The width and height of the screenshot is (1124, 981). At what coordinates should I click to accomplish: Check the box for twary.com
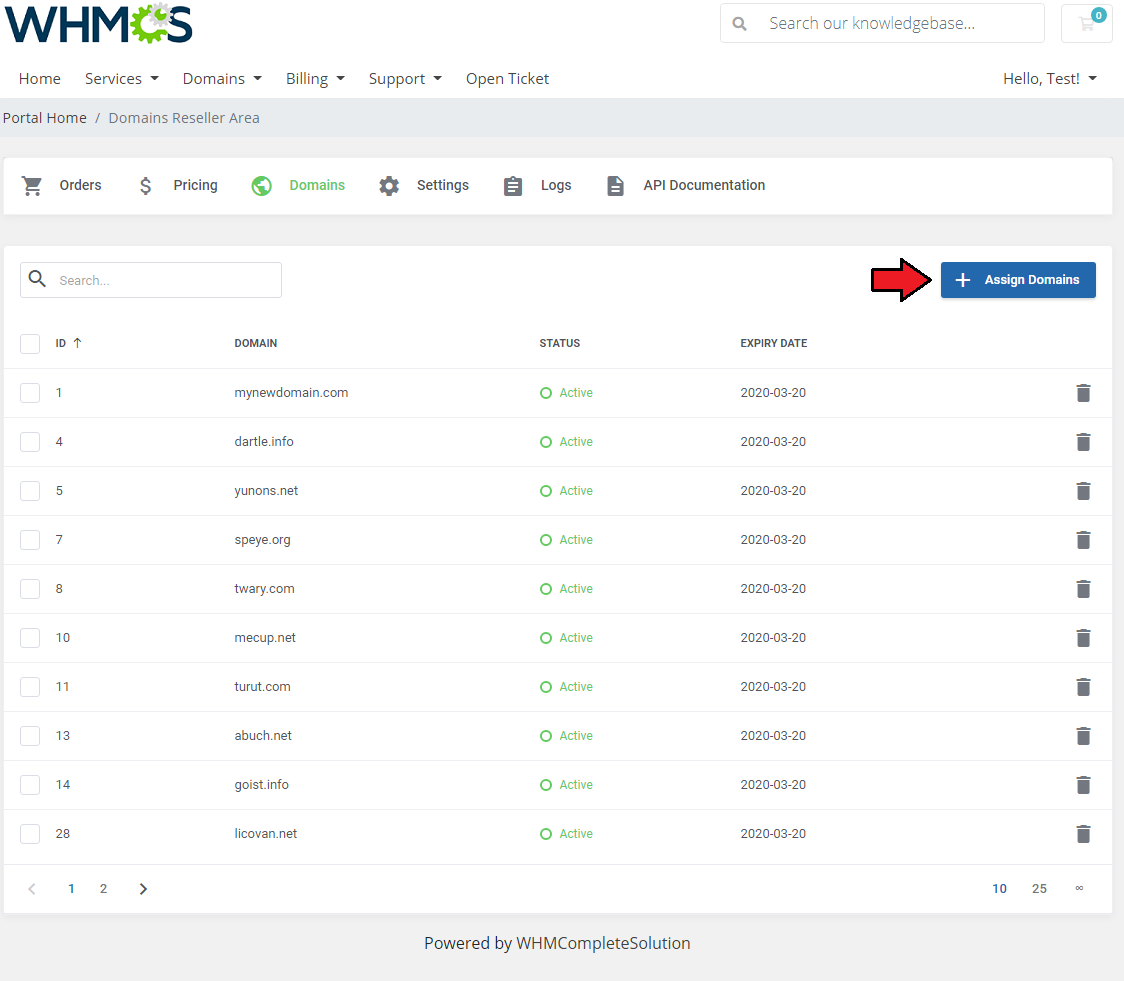[30, 589]
